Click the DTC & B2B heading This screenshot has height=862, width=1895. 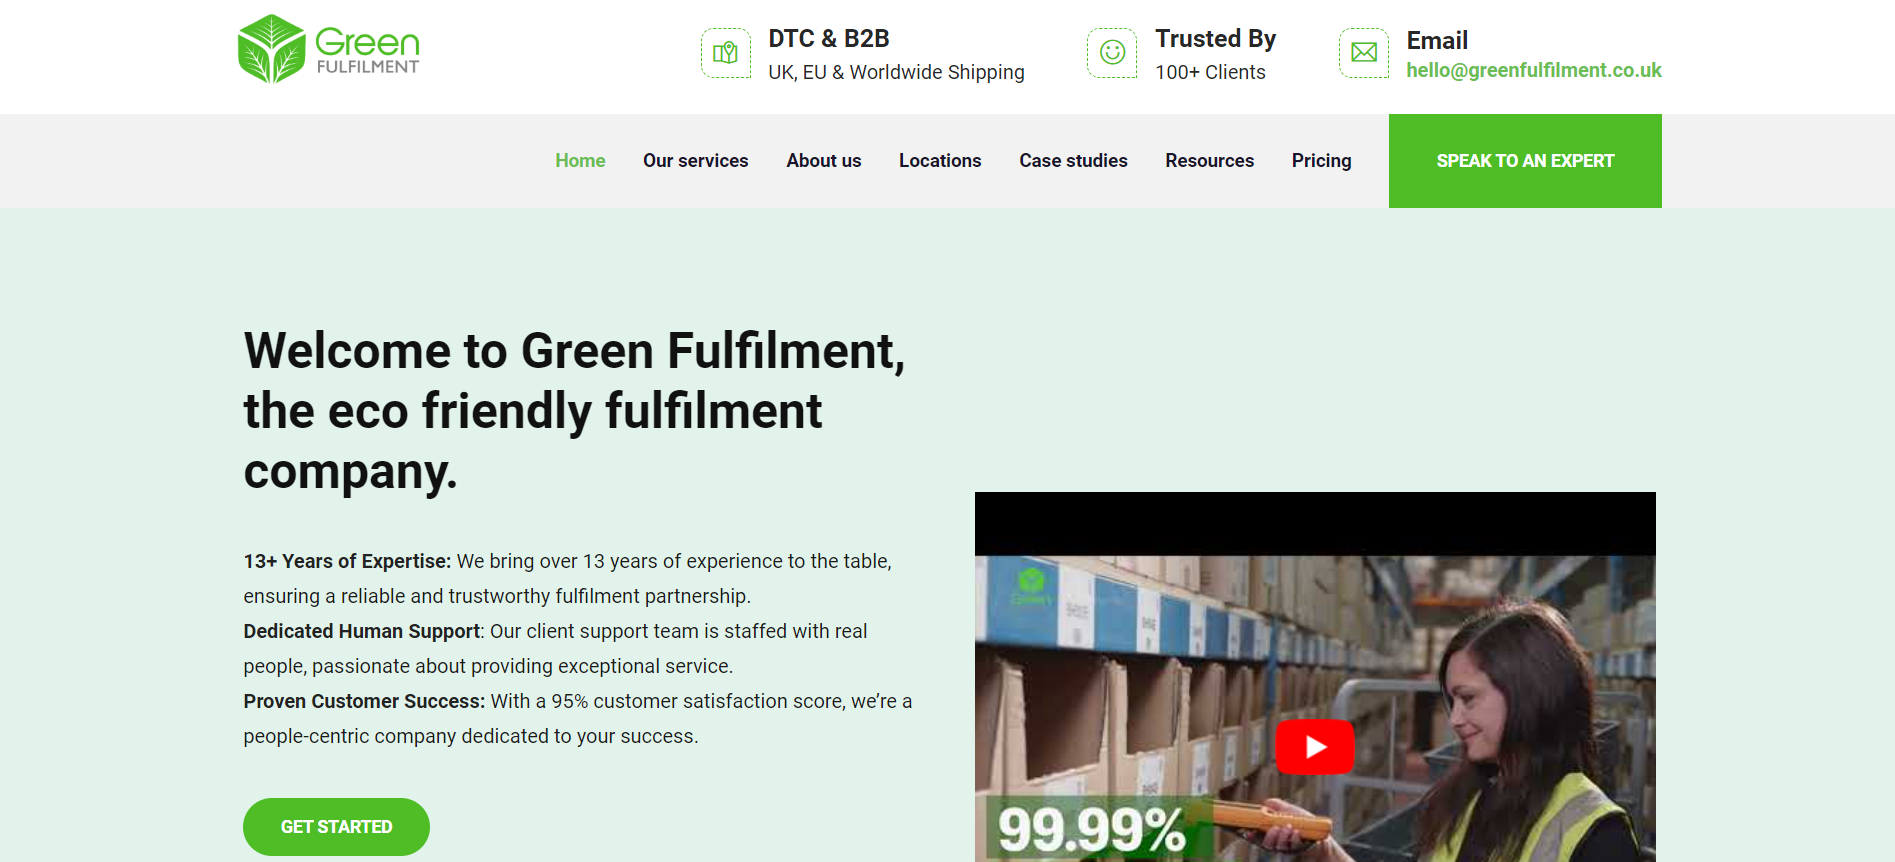tap(829, 38)
